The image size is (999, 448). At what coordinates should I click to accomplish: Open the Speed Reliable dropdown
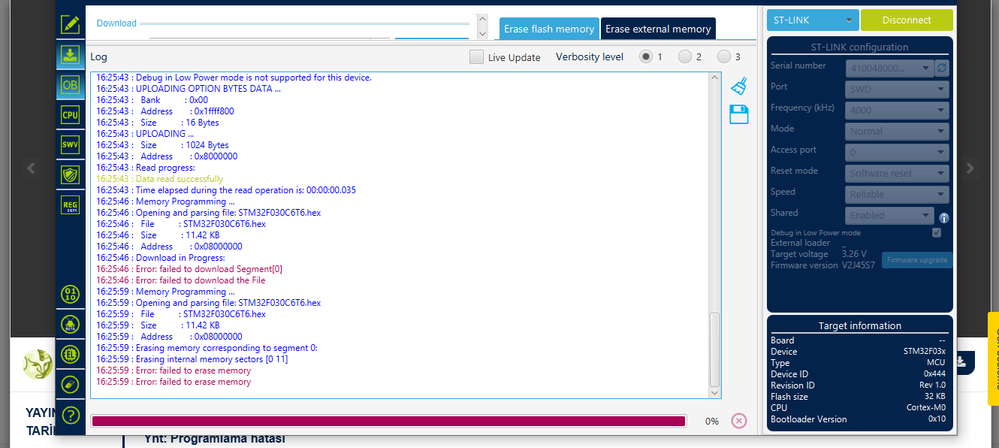point(897,194)
